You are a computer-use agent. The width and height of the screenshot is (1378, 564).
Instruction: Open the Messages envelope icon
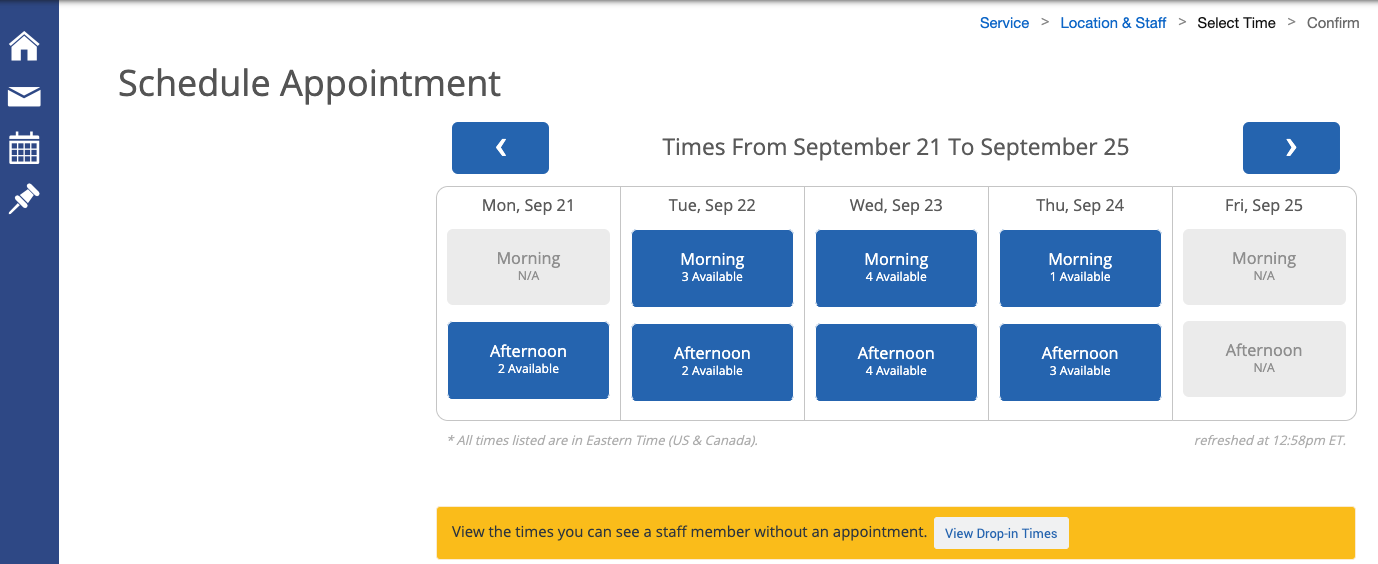pyautogui.click(x=24, y=97)
